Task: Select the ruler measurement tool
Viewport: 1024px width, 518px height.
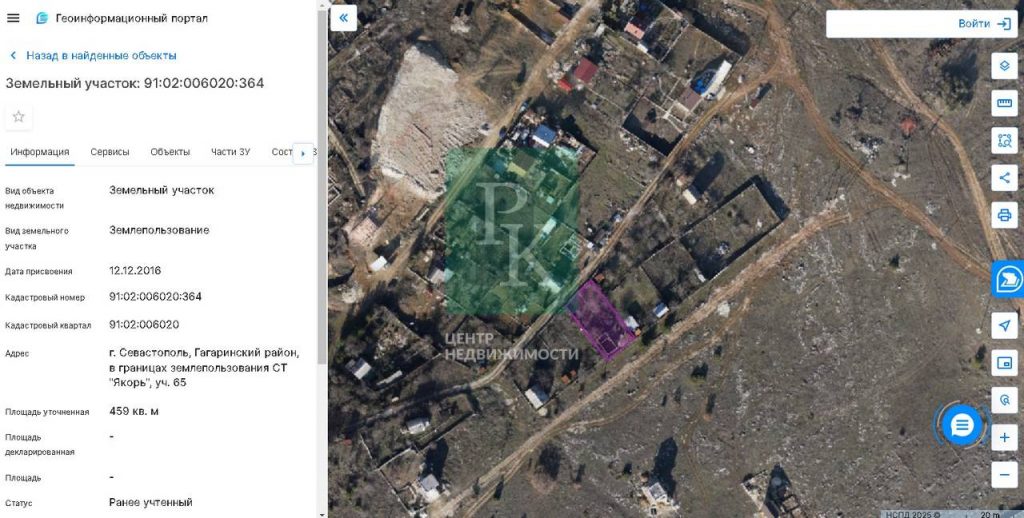Action: click(x=1004, y=103)
